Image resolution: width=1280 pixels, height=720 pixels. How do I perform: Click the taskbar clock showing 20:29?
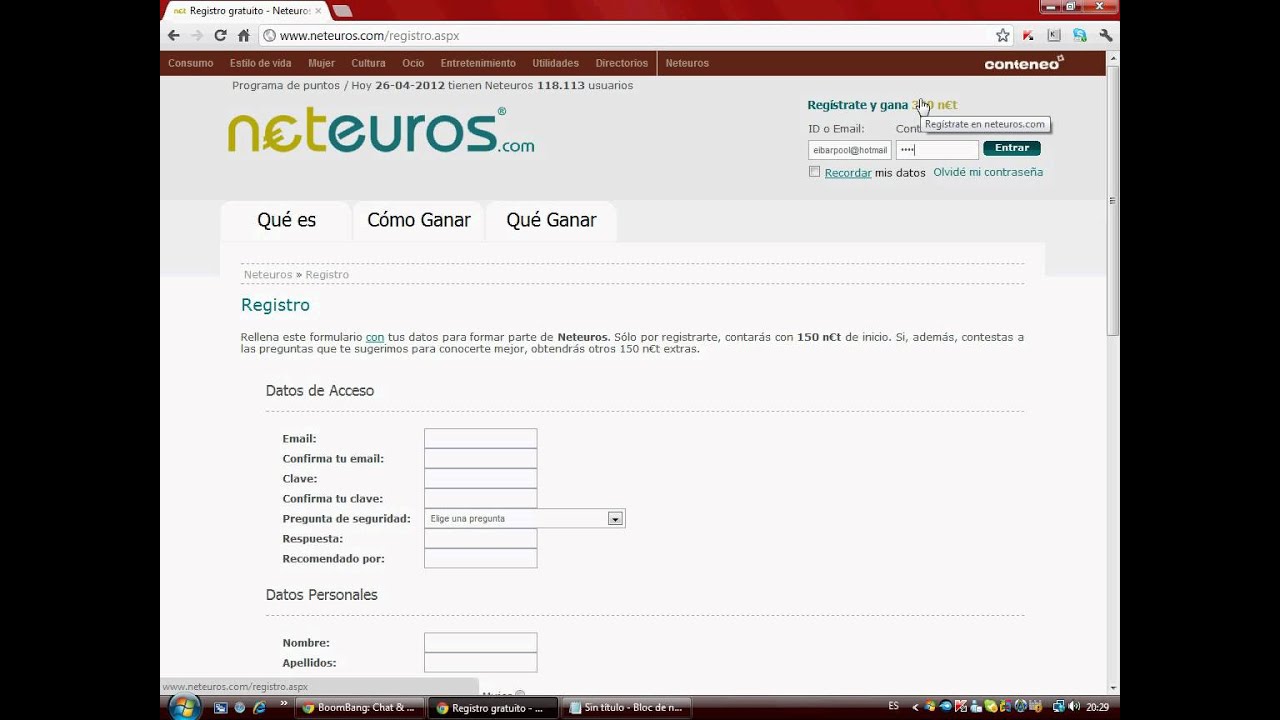[1098, 707]
